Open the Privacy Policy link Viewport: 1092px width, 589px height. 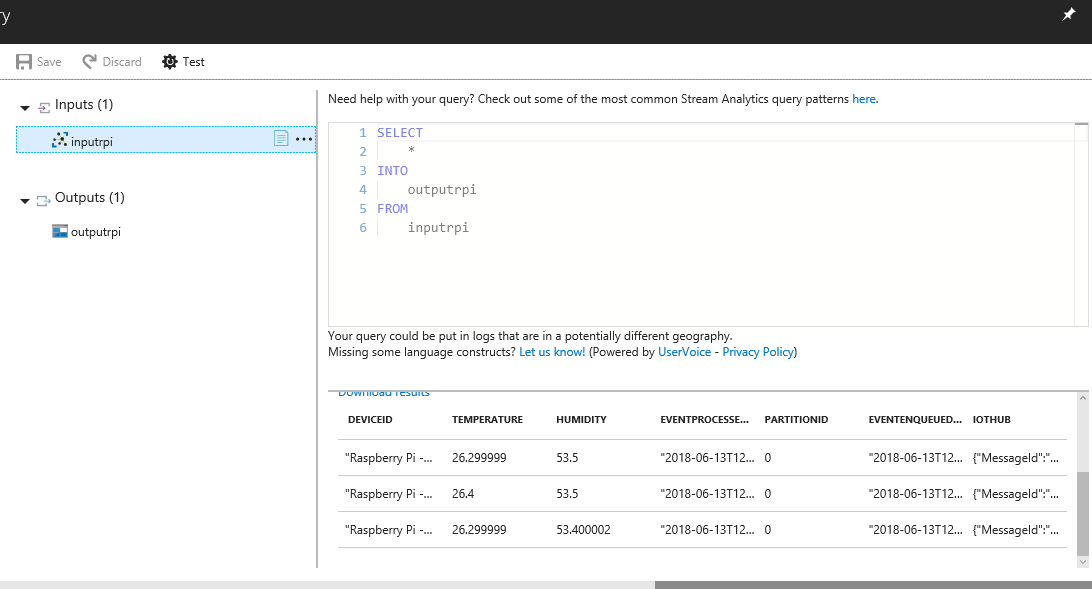(757, 351)
